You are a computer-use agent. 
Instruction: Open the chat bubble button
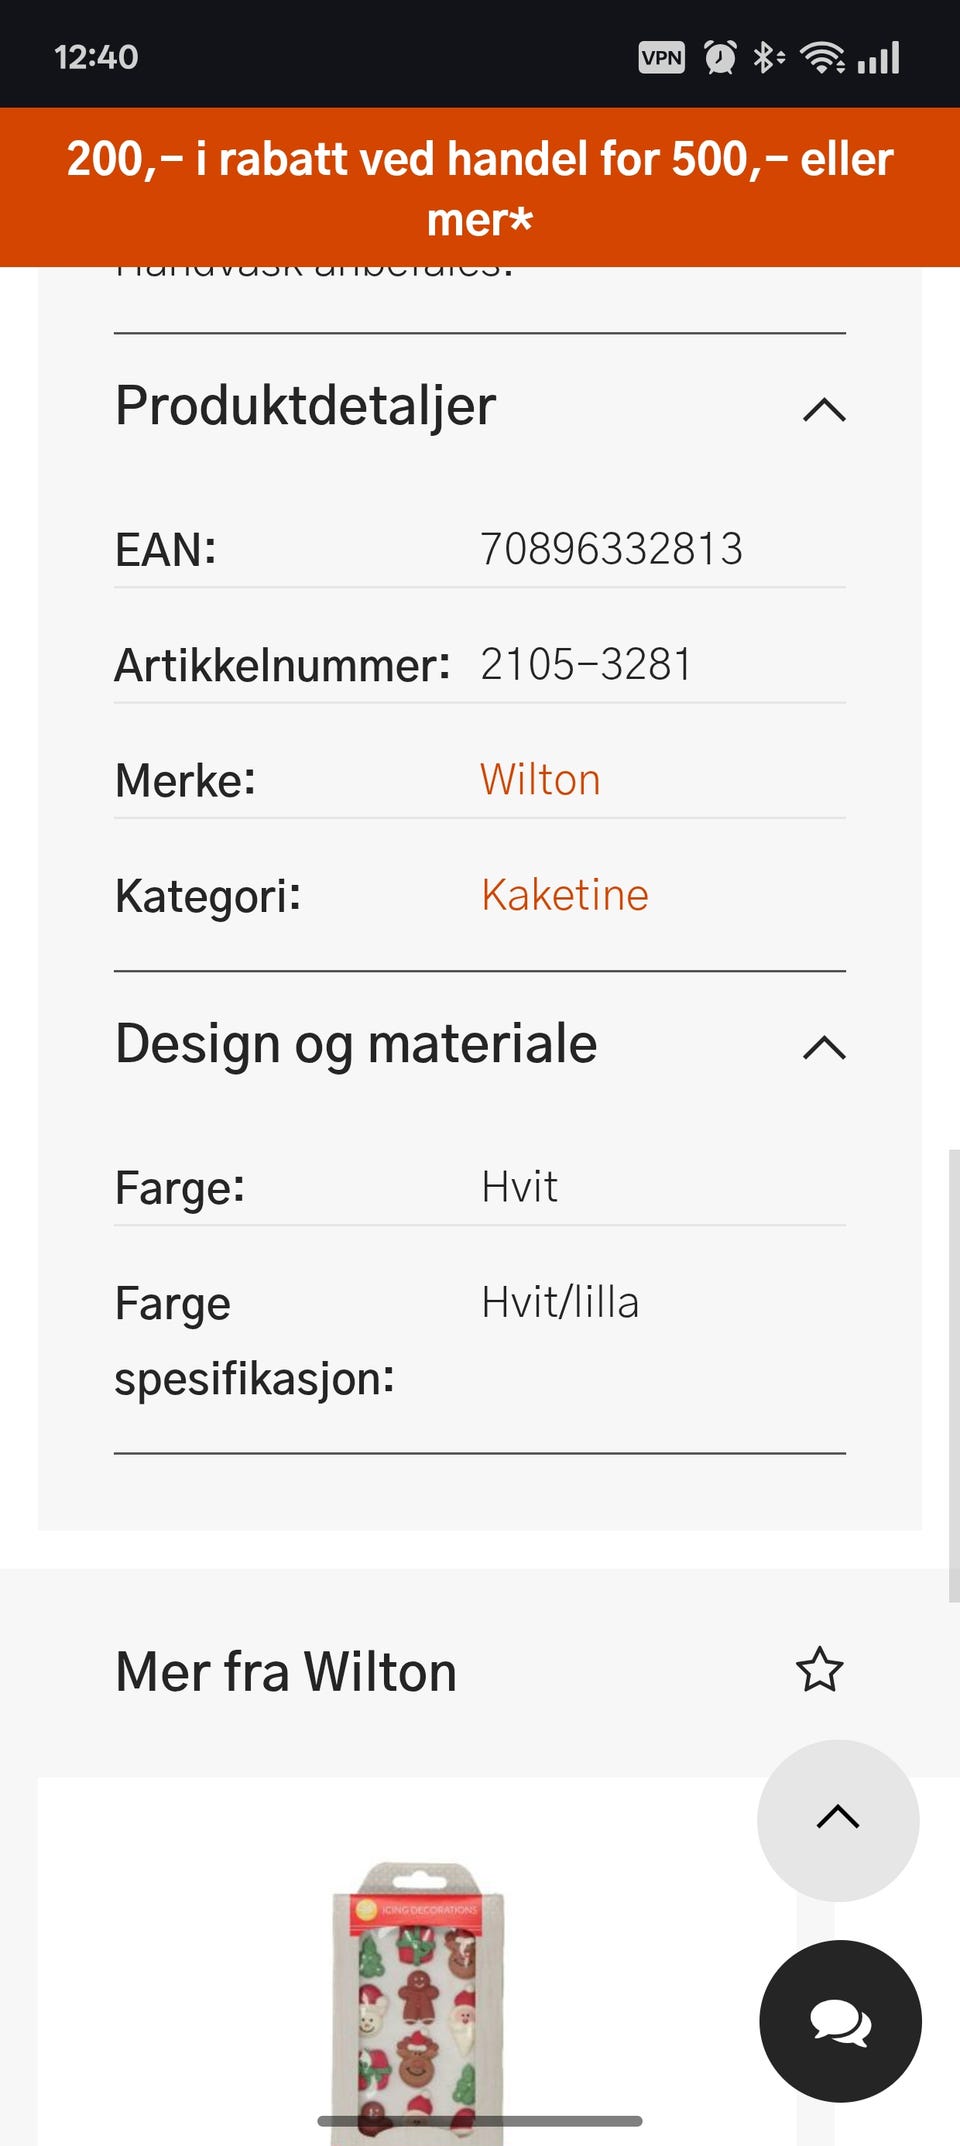click(x=840, y=2021)
